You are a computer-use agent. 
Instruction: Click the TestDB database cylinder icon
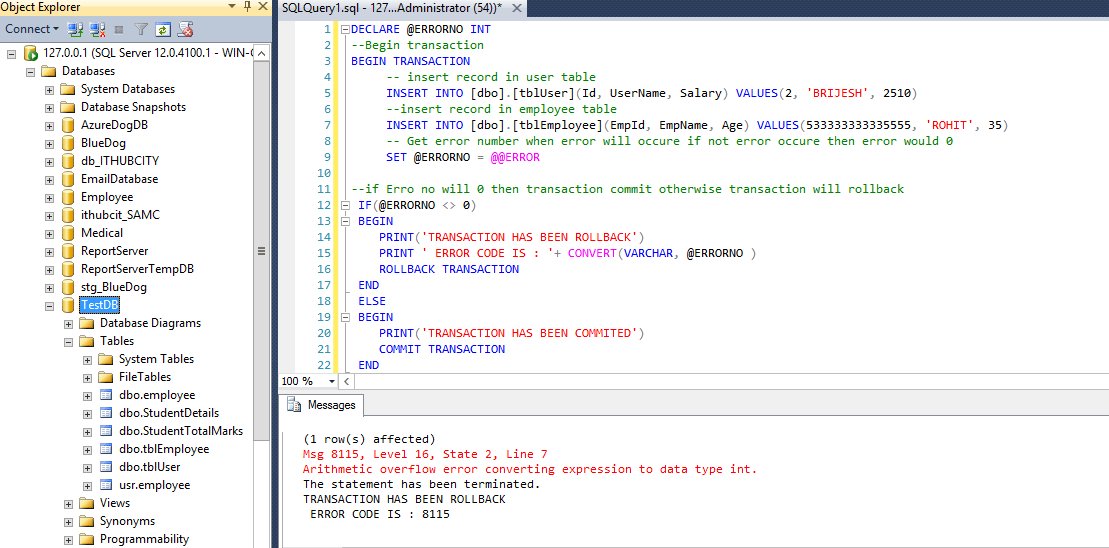coord(68,305)
